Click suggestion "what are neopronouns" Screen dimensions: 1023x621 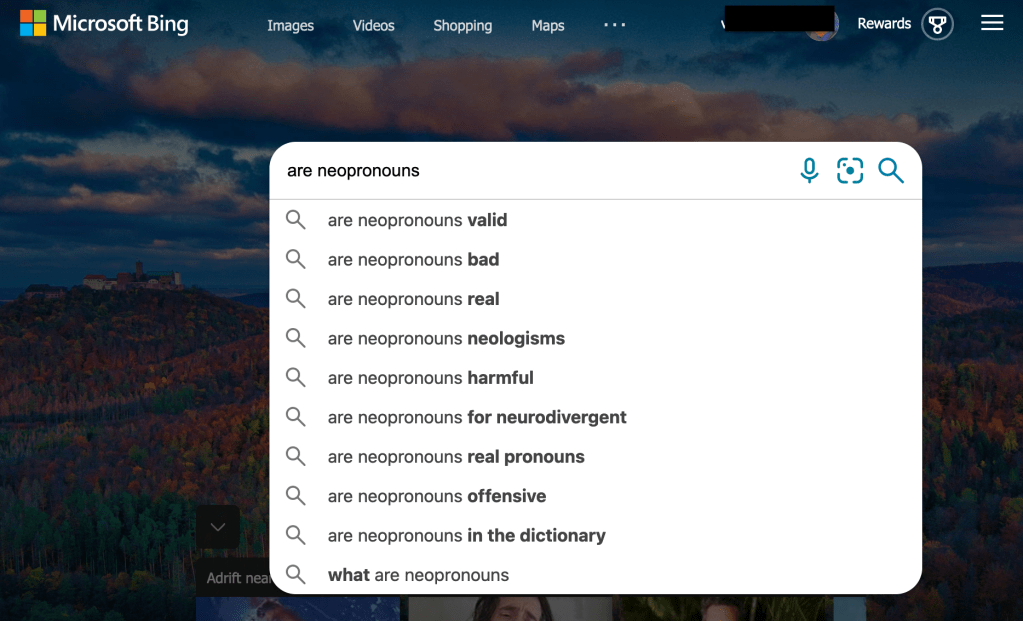pos(418,575)
